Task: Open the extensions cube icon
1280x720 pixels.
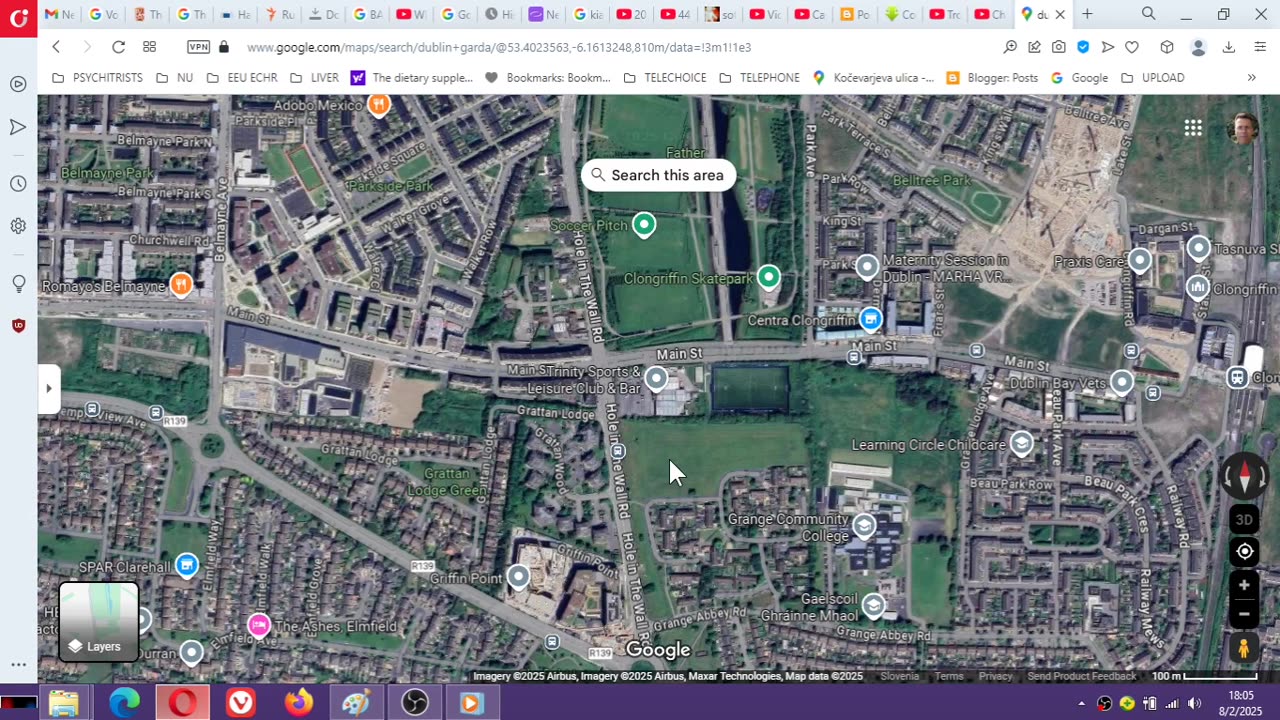Action: tap(1166, 47)
